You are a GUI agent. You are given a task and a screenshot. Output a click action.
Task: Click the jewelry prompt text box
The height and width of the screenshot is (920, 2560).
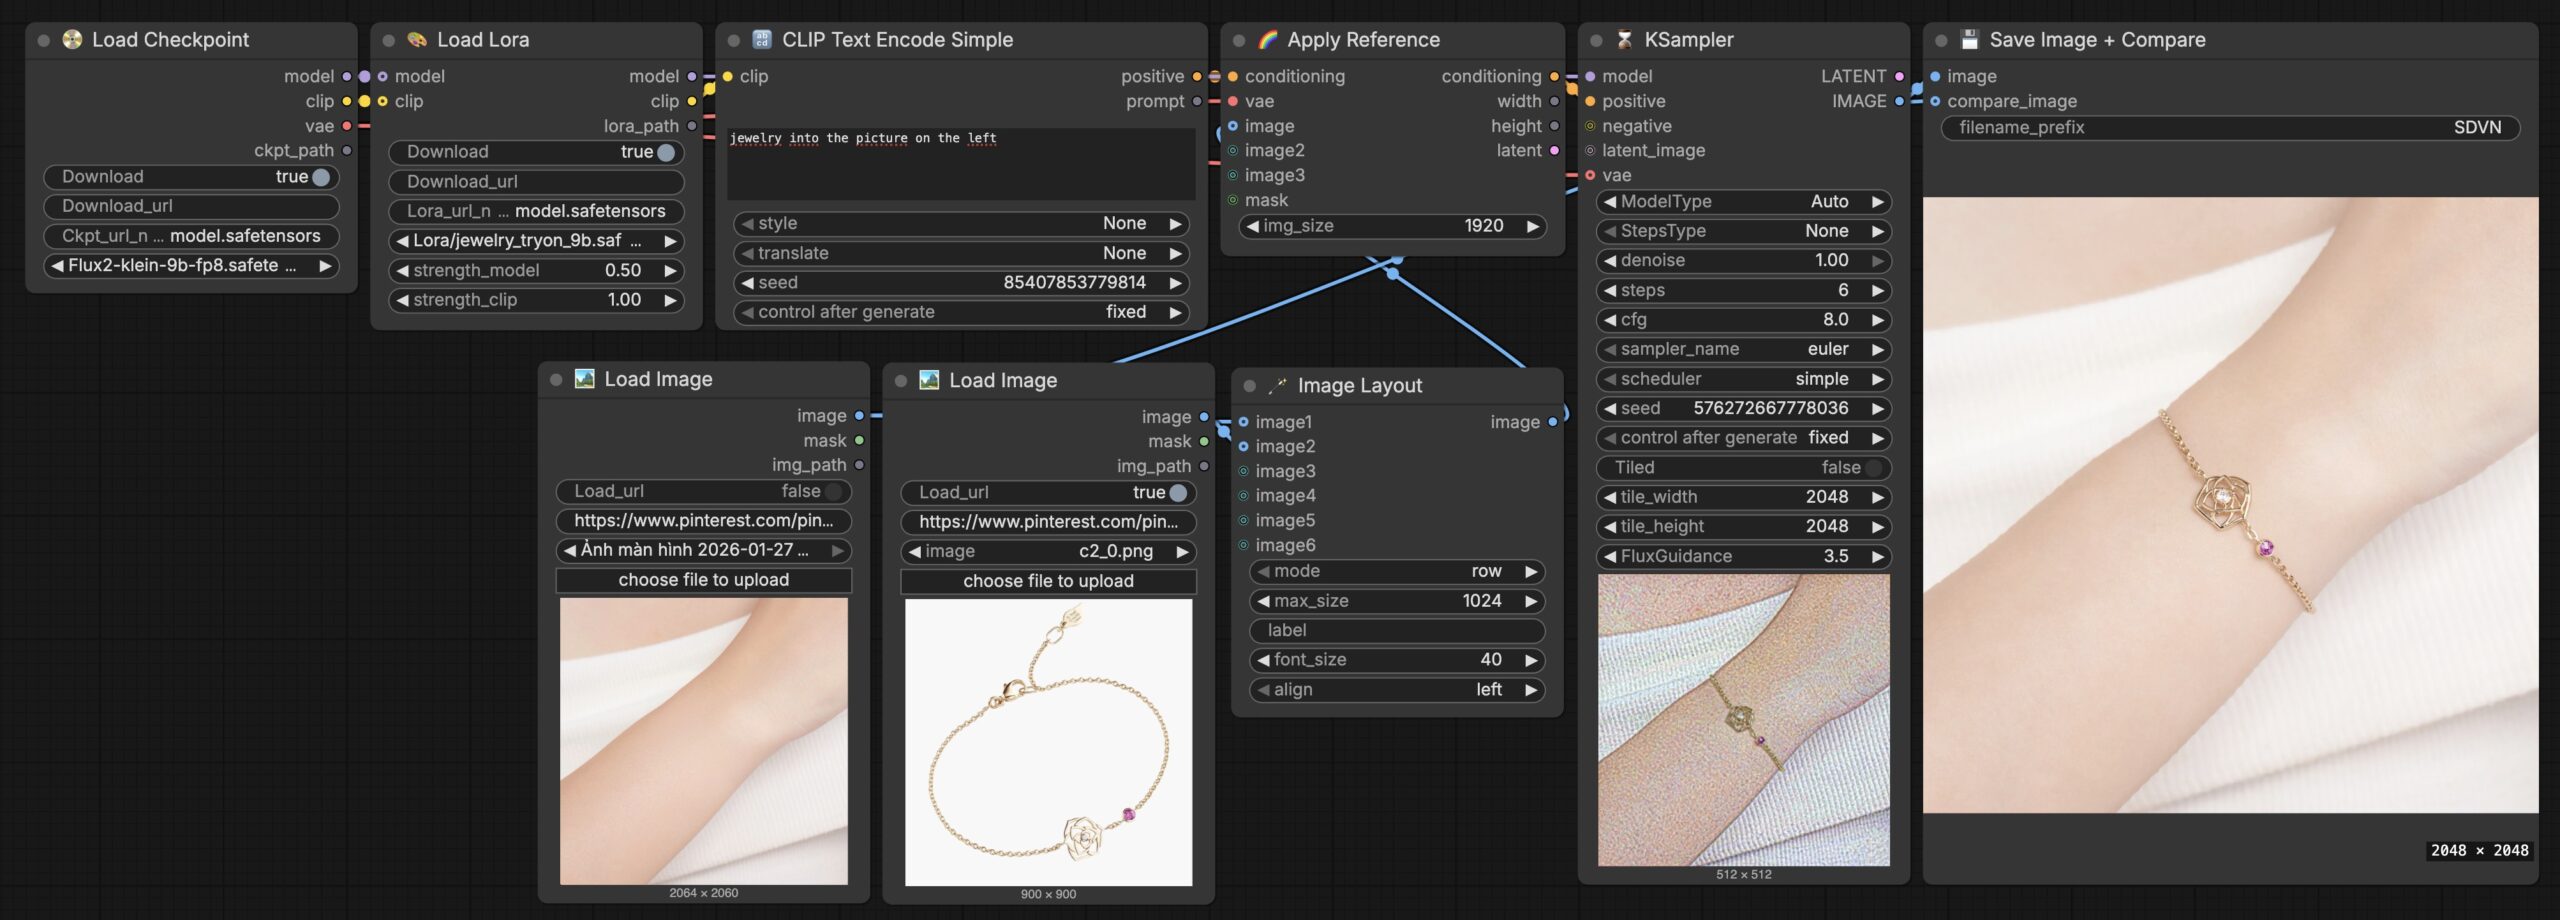(960, 163)
